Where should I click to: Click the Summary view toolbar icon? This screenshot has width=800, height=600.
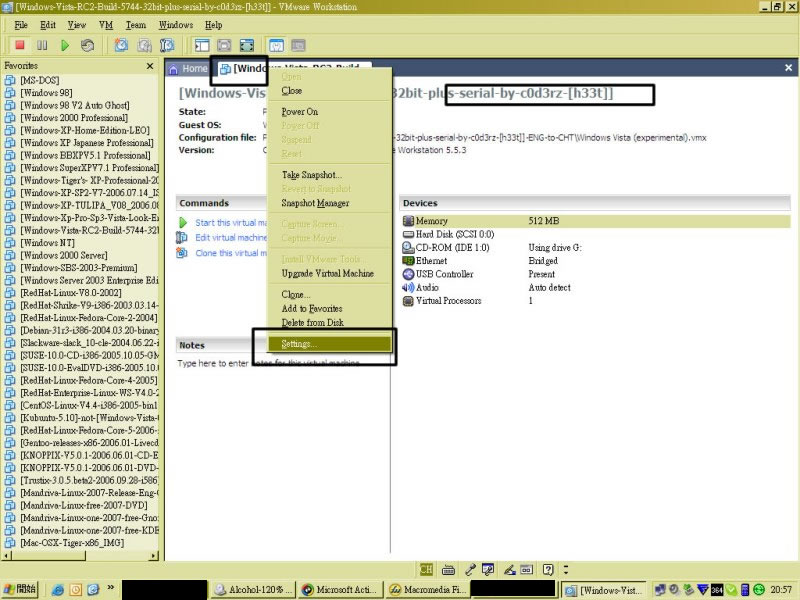(276, 45)
